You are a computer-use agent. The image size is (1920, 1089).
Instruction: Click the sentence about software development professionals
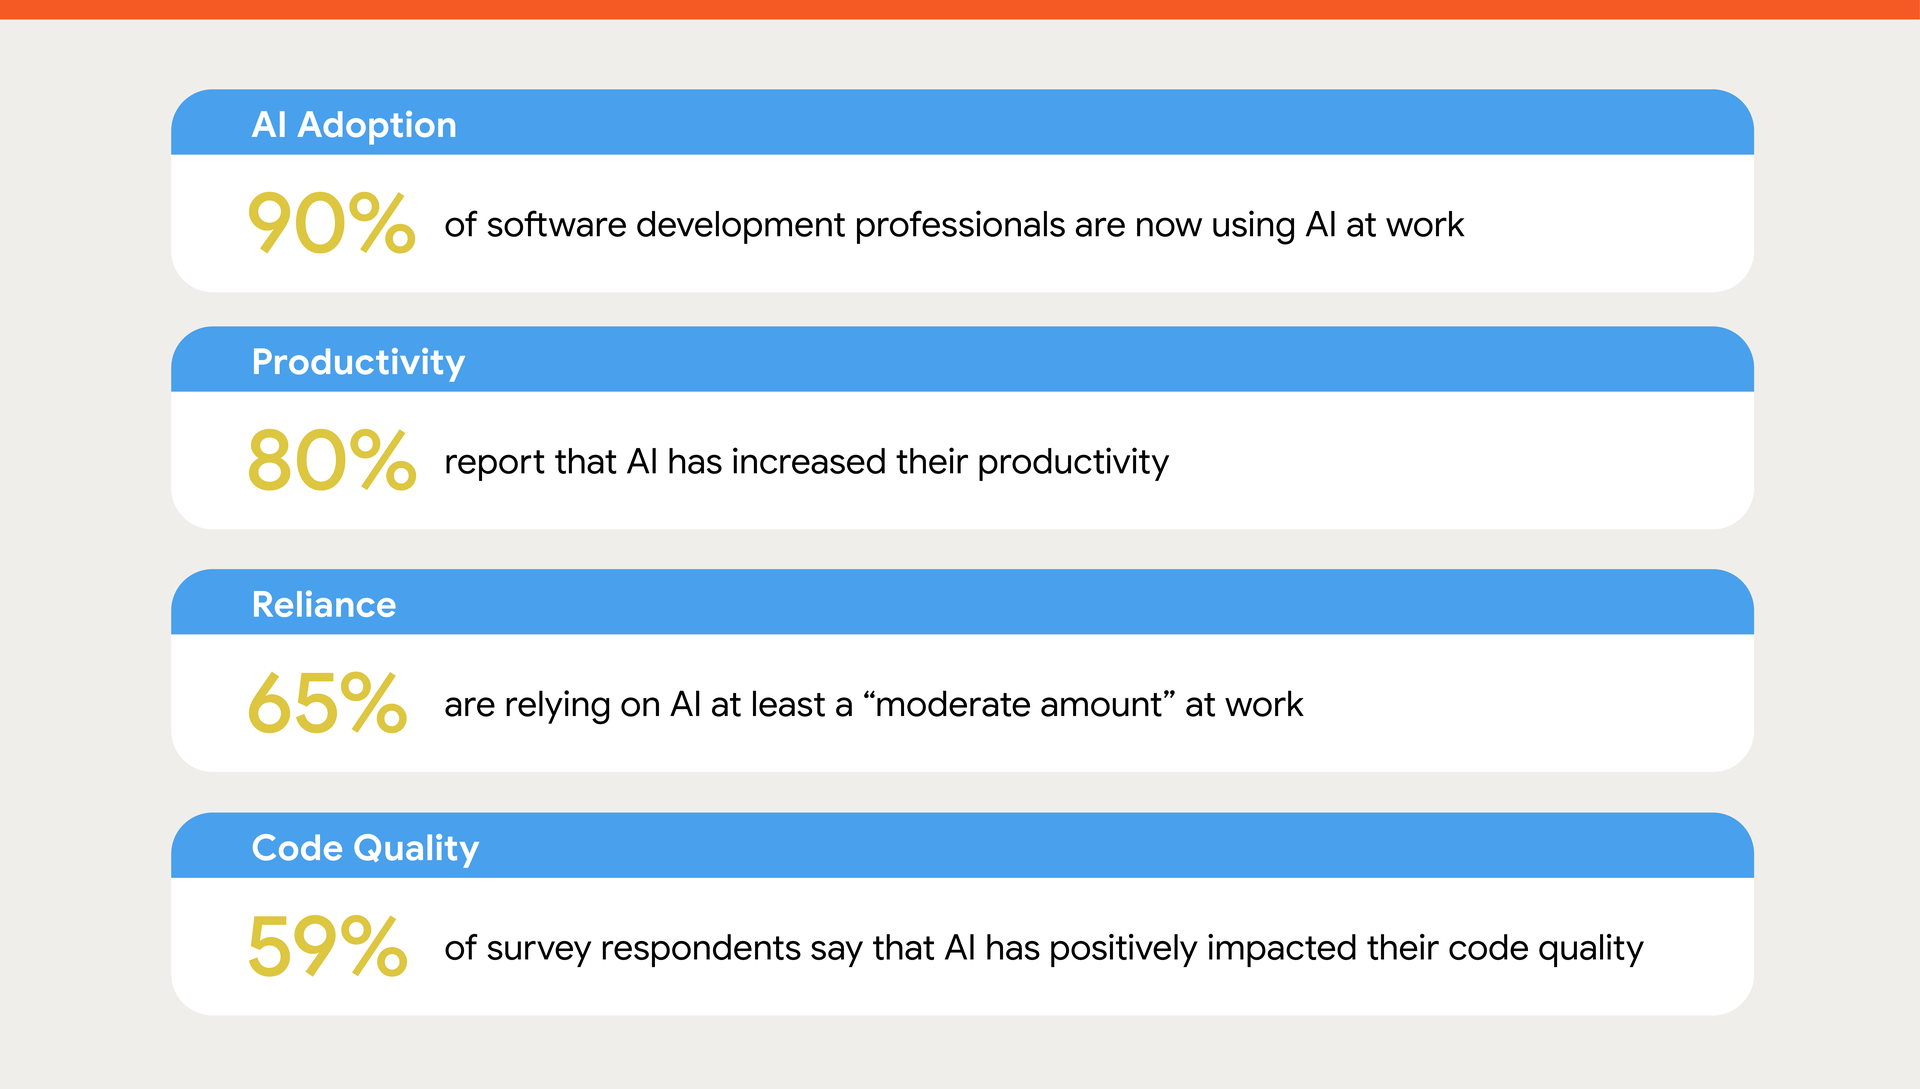click(953, 225)
